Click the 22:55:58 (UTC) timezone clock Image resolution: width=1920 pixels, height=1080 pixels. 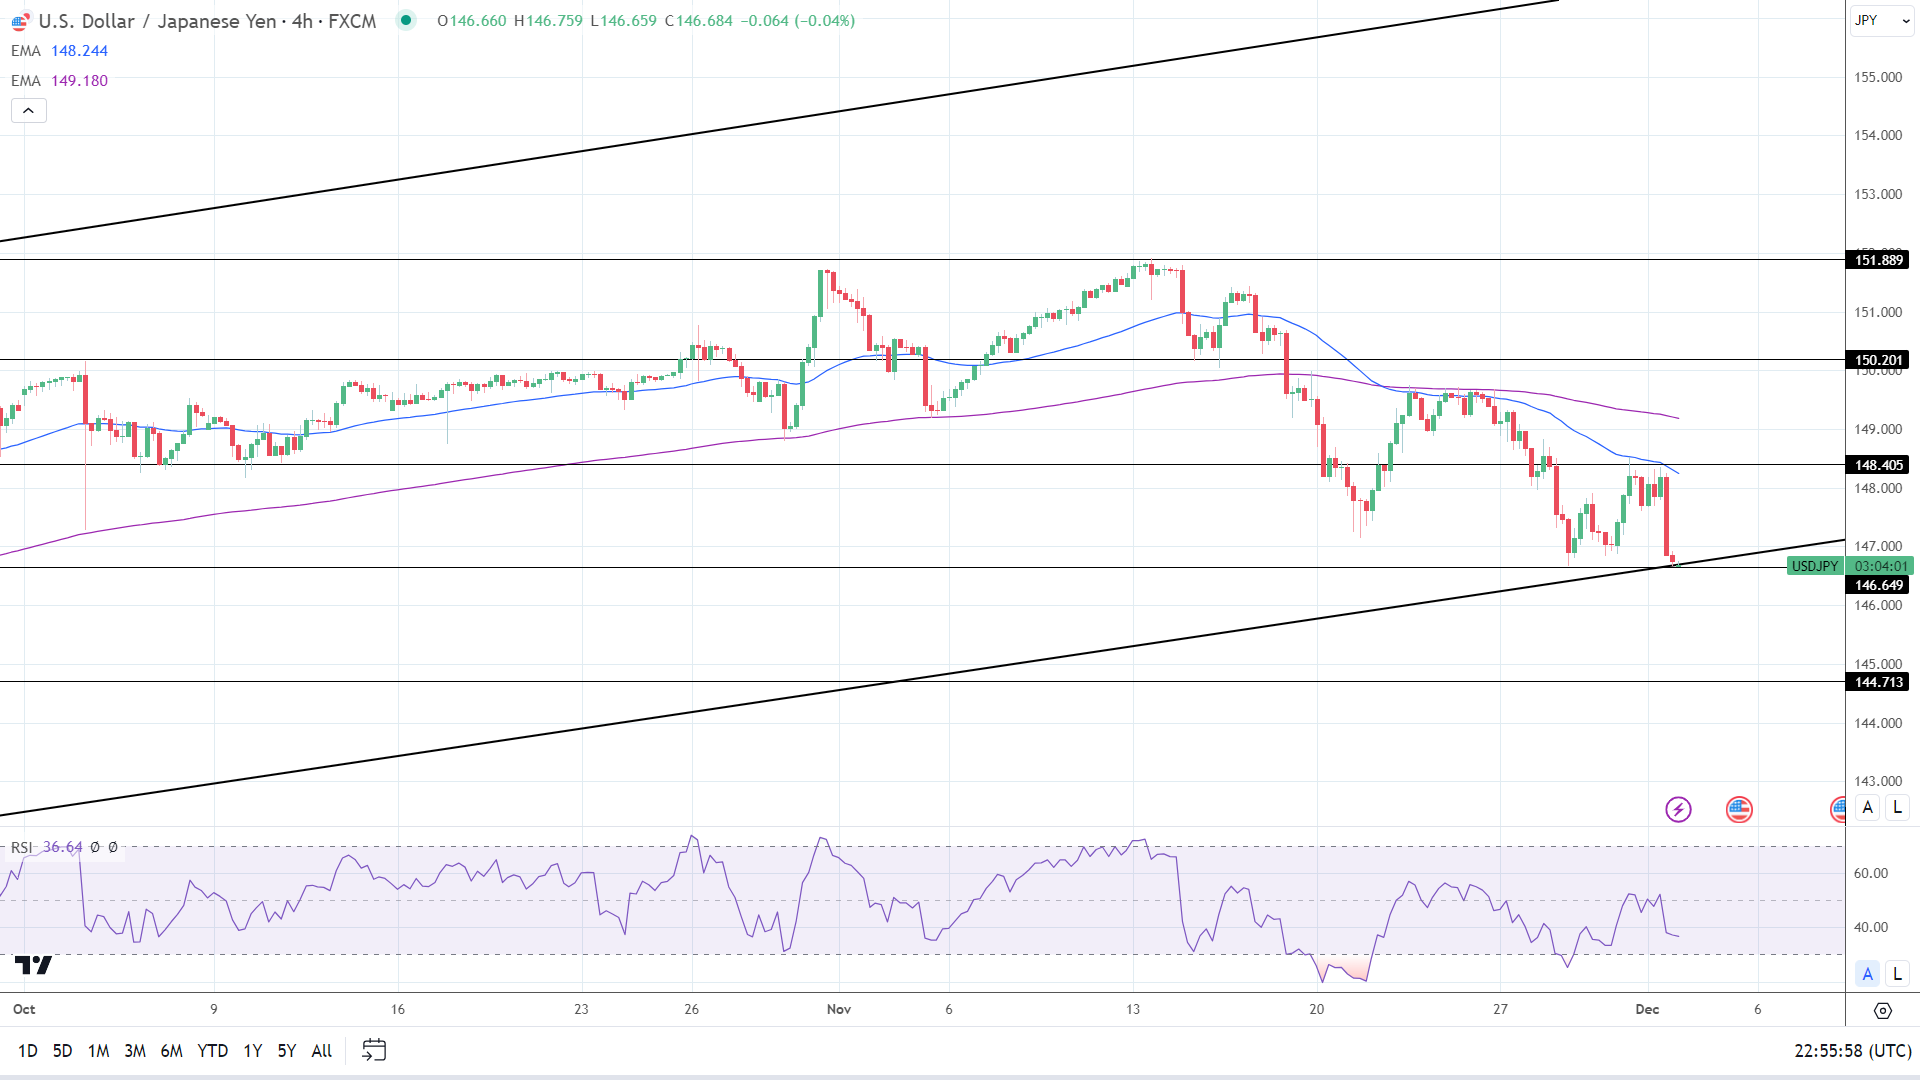click(x=1853, y=1051)
